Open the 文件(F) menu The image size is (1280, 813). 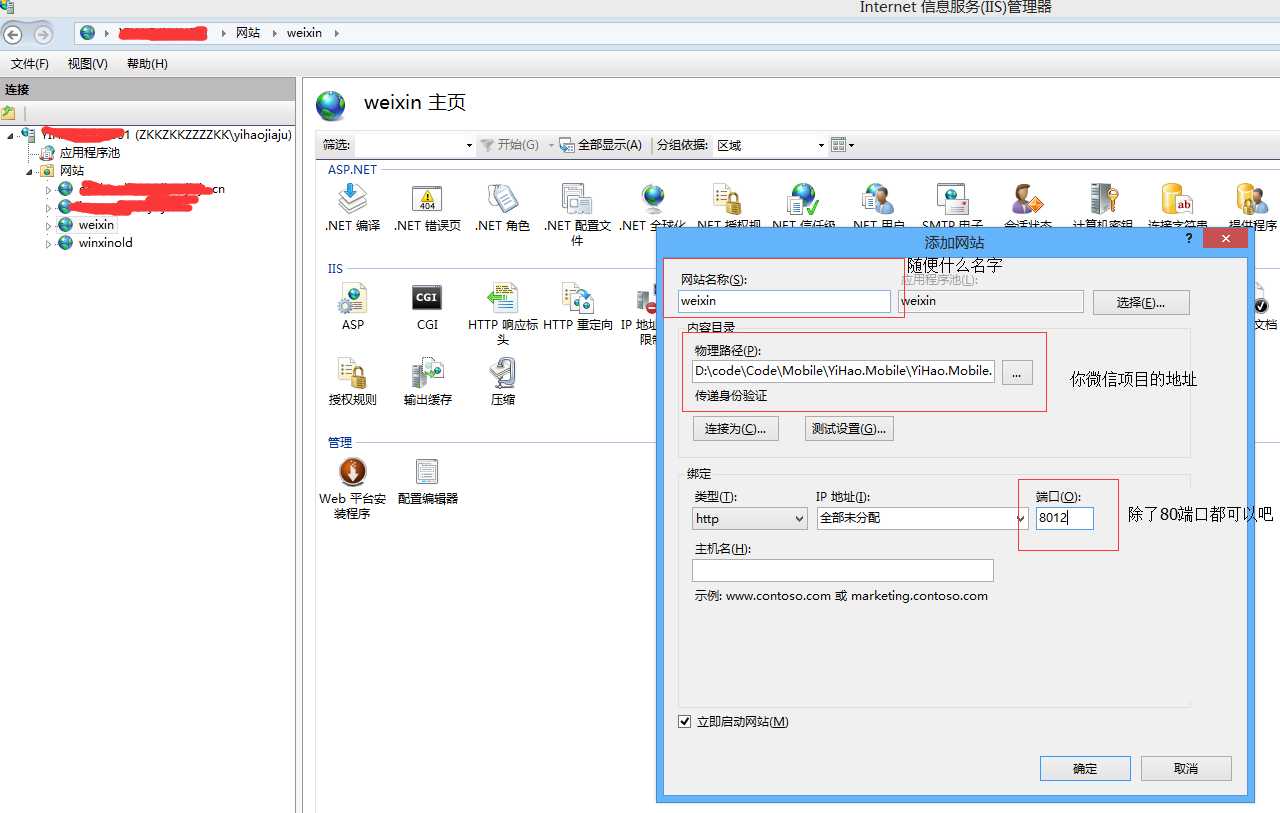coord(30,63)
